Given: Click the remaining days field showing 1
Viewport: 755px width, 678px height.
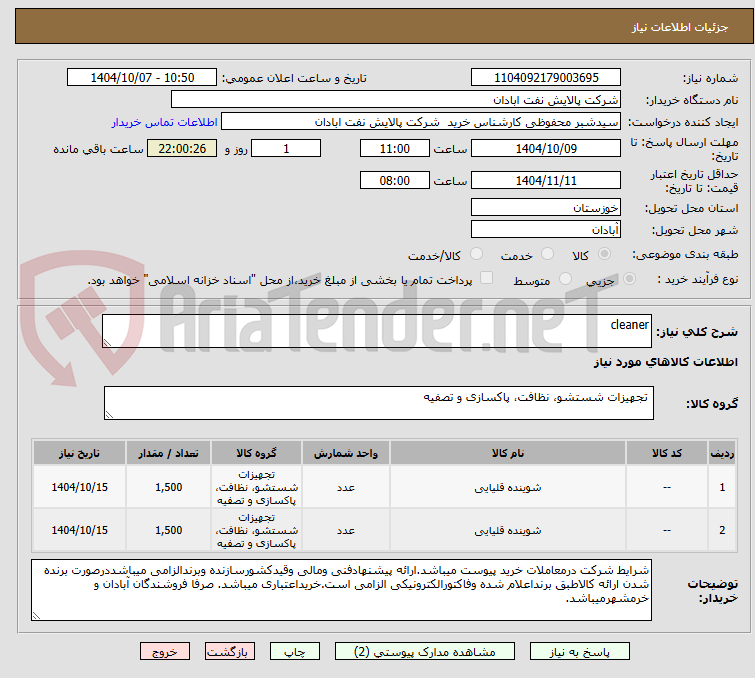Looking at the screenshot, I should coord(286,148).
